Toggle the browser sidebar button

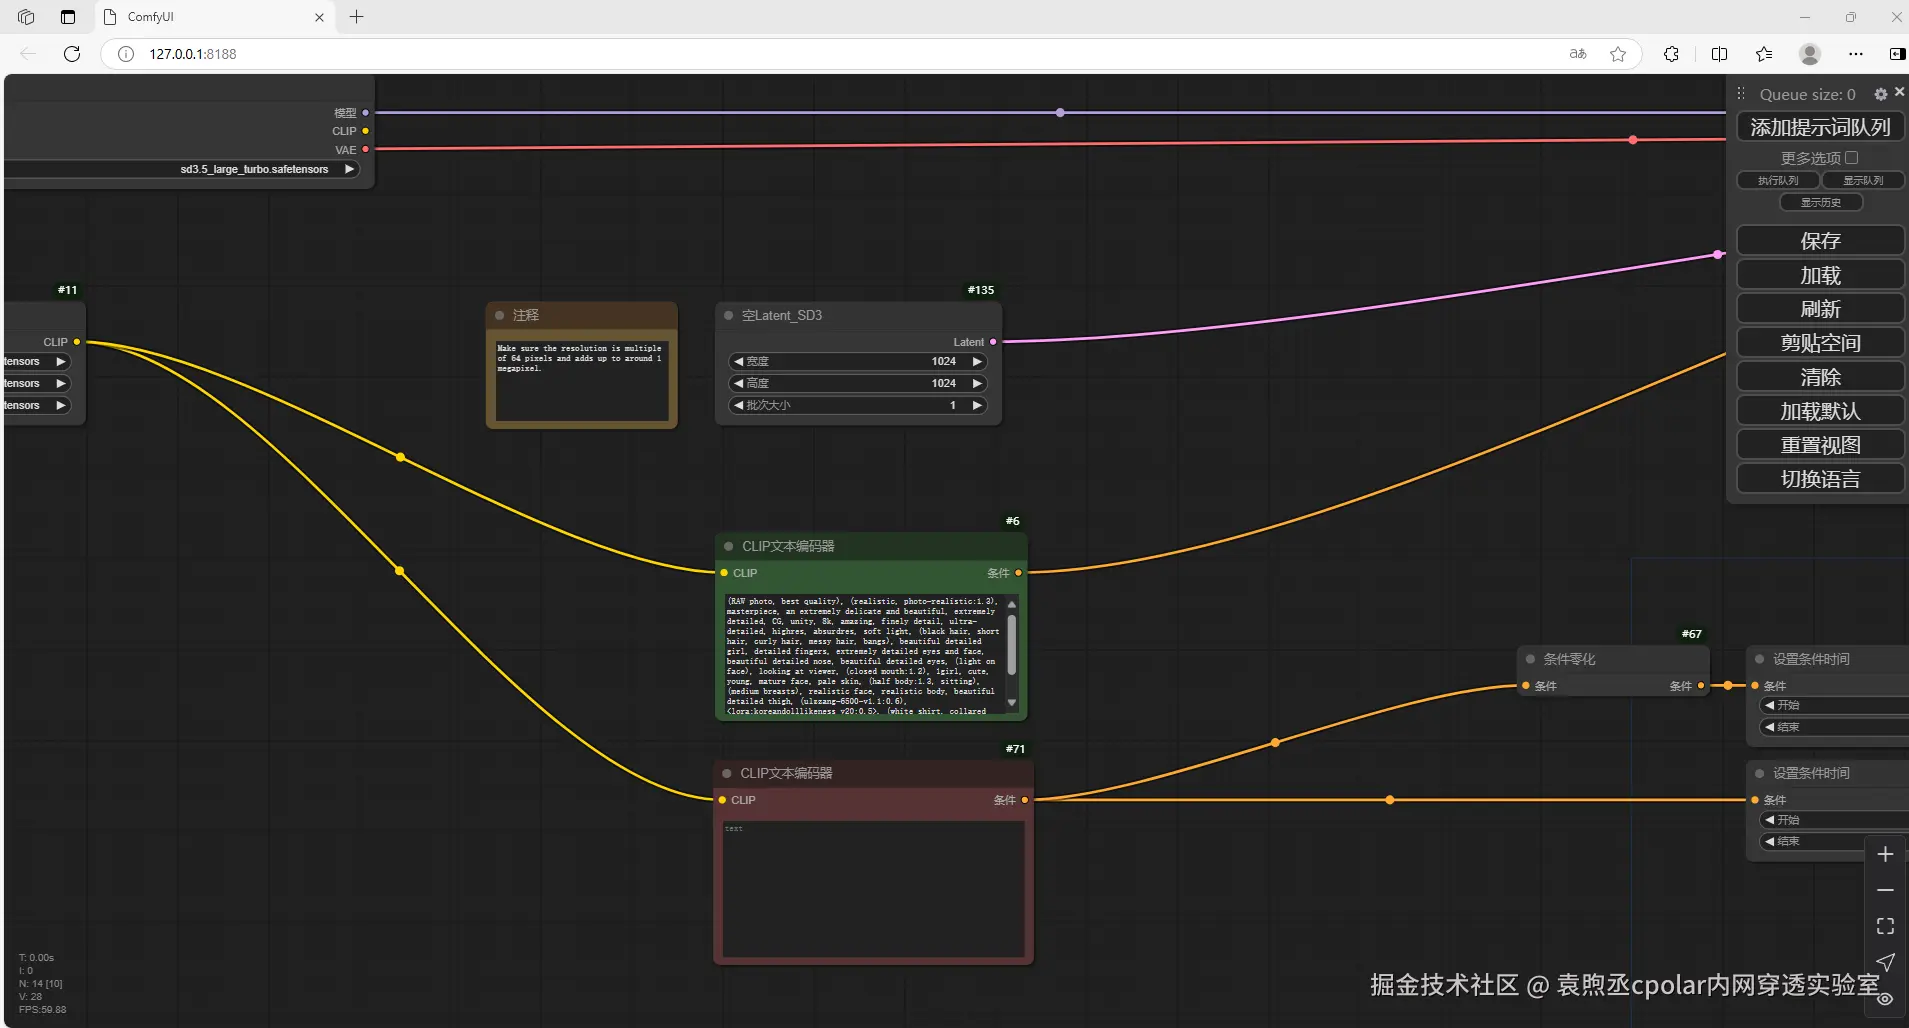tap(1897, 54)
